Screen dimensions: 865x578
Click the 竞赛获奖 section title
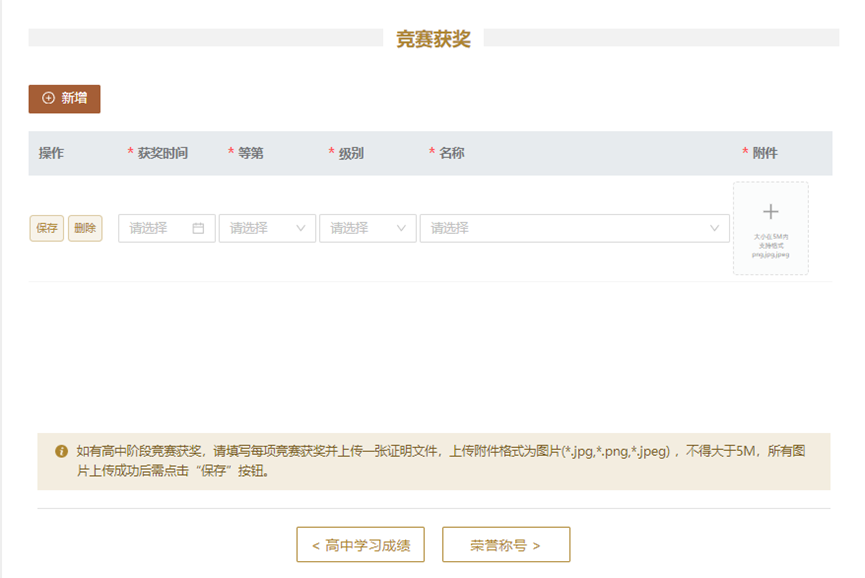pos(433,39)
